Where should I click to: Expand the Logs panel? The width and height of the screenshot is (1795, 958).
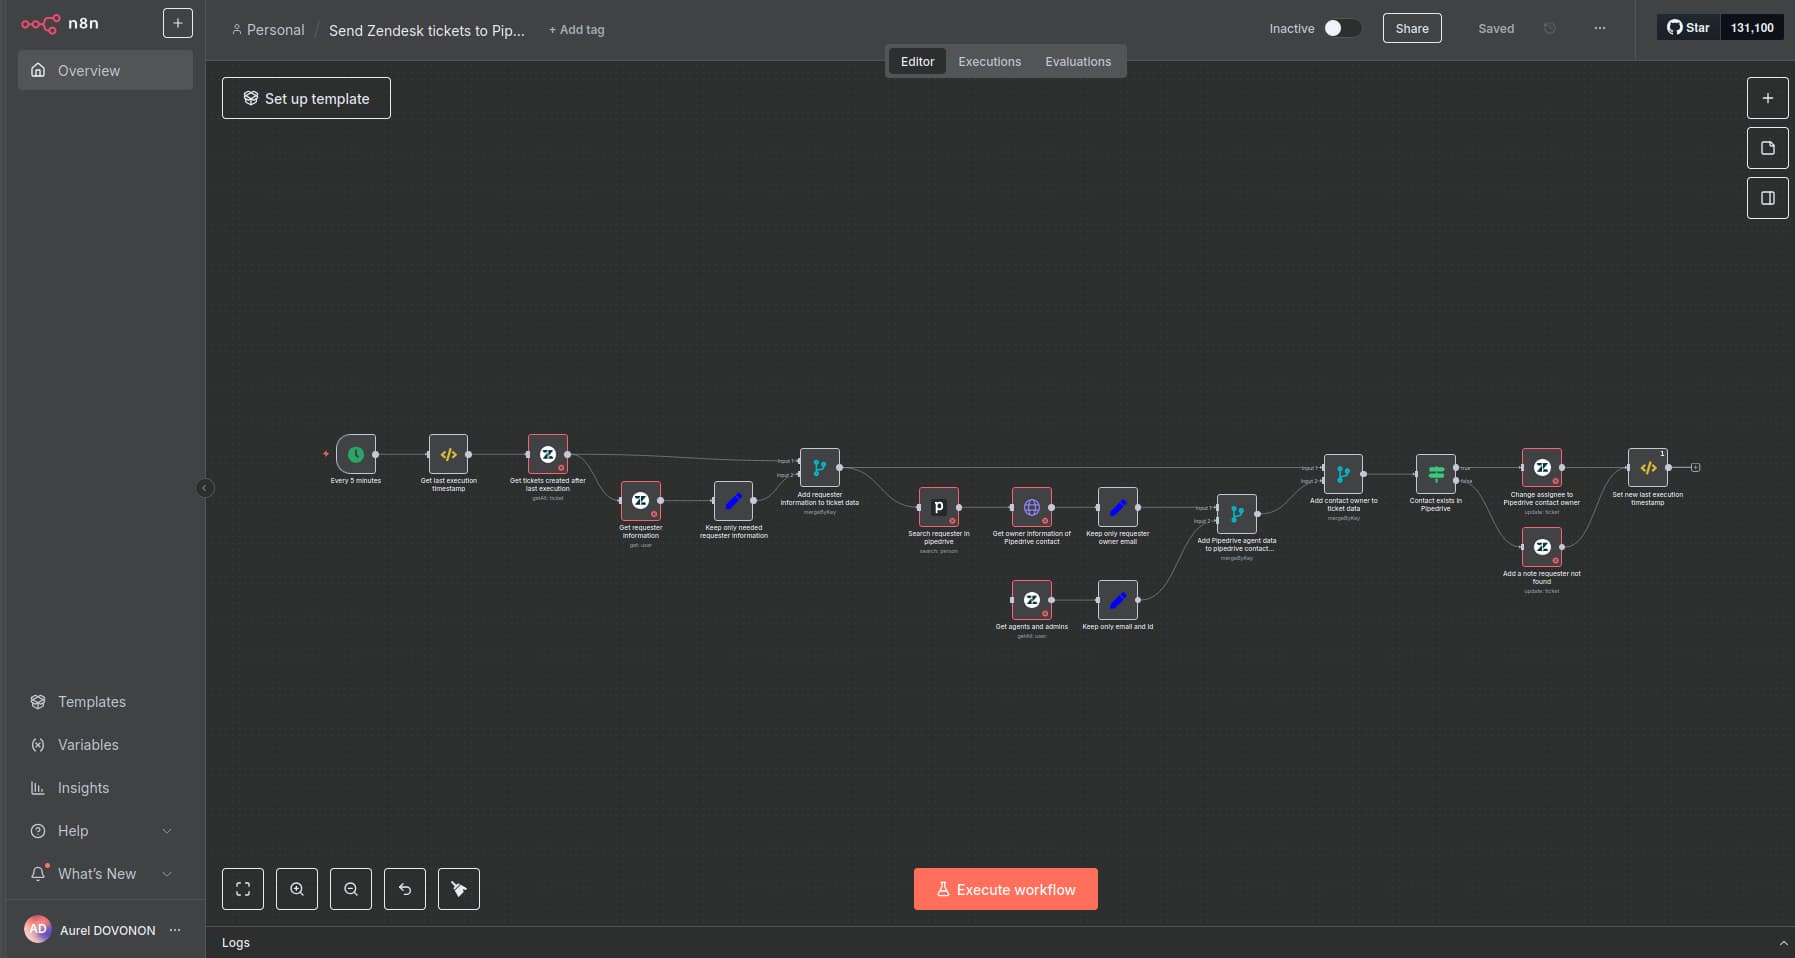click(1783, 943)
